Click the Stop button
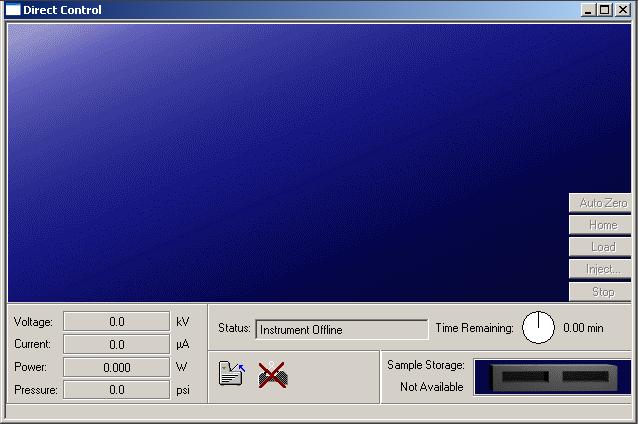Image resolution: width=638 pixels, height=424 pixels. tap(600, 292)
